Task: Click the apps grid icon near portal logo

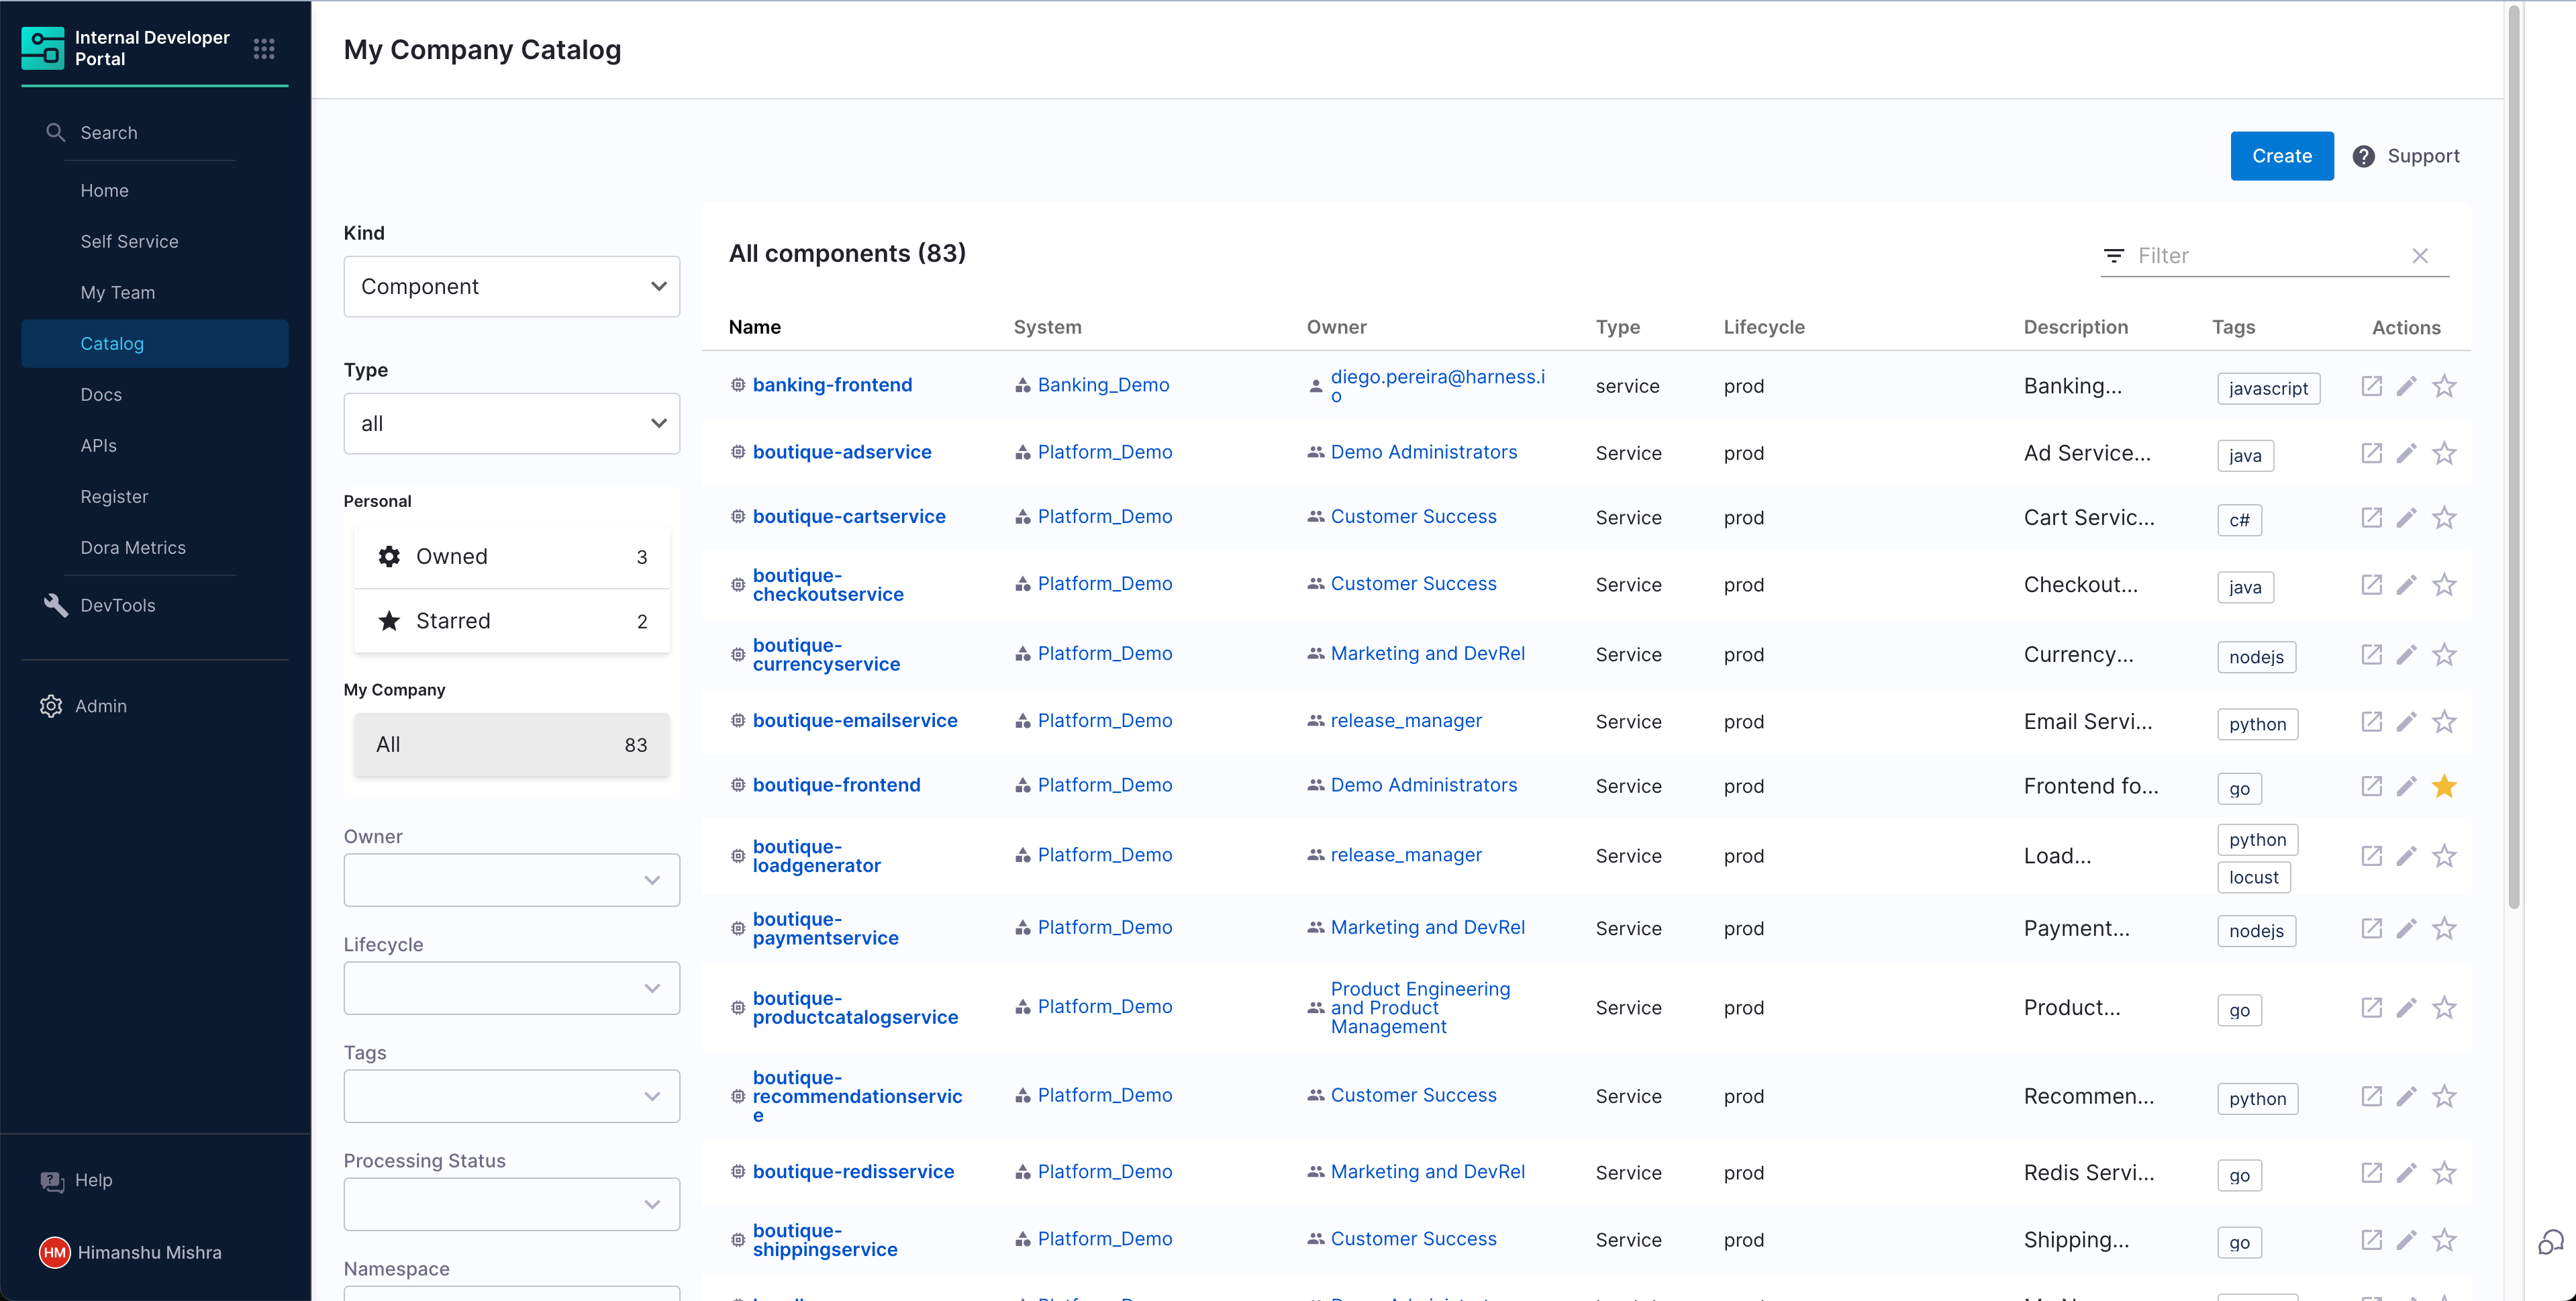Action: (x=264, y=48)
